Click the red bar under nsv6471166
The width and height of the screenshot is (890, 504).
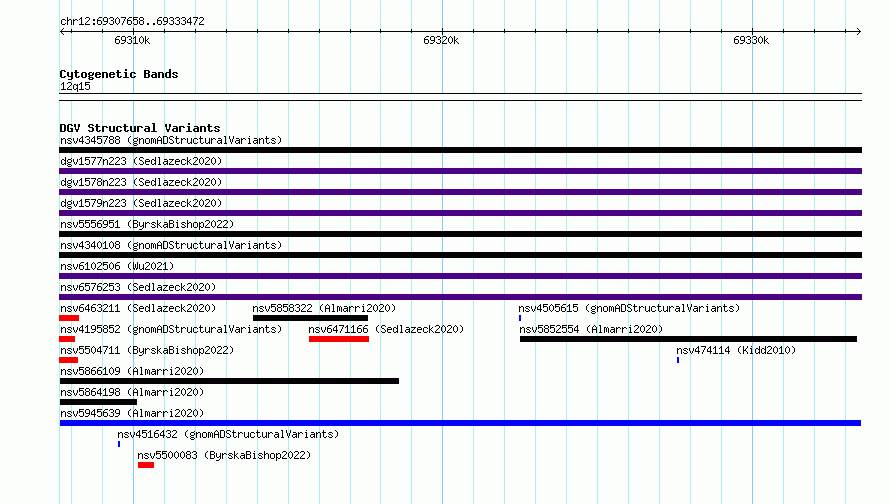339,339
